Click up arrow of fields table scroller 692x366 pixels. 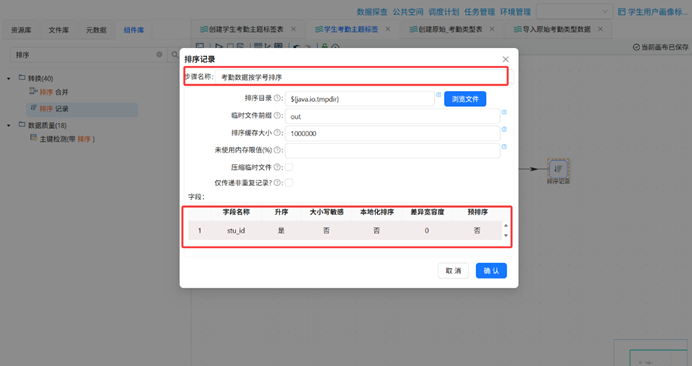(506, 226)
